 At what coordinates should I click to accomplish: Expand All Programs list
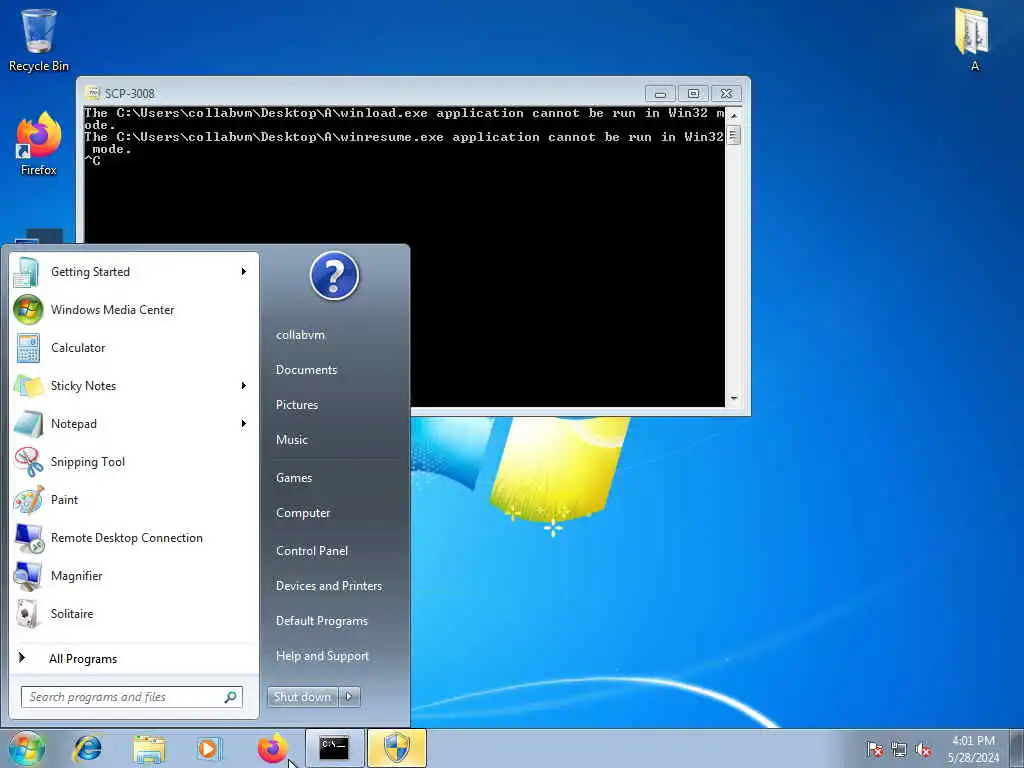pos(134,658)
